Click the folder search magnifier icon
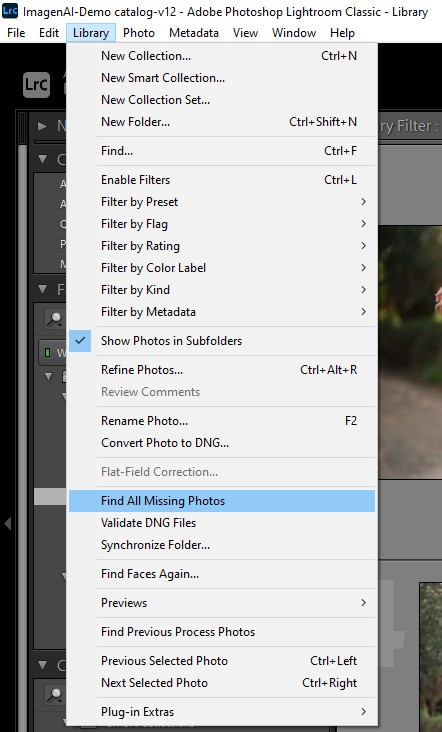 pyautogui.click(x=55, y=318)
